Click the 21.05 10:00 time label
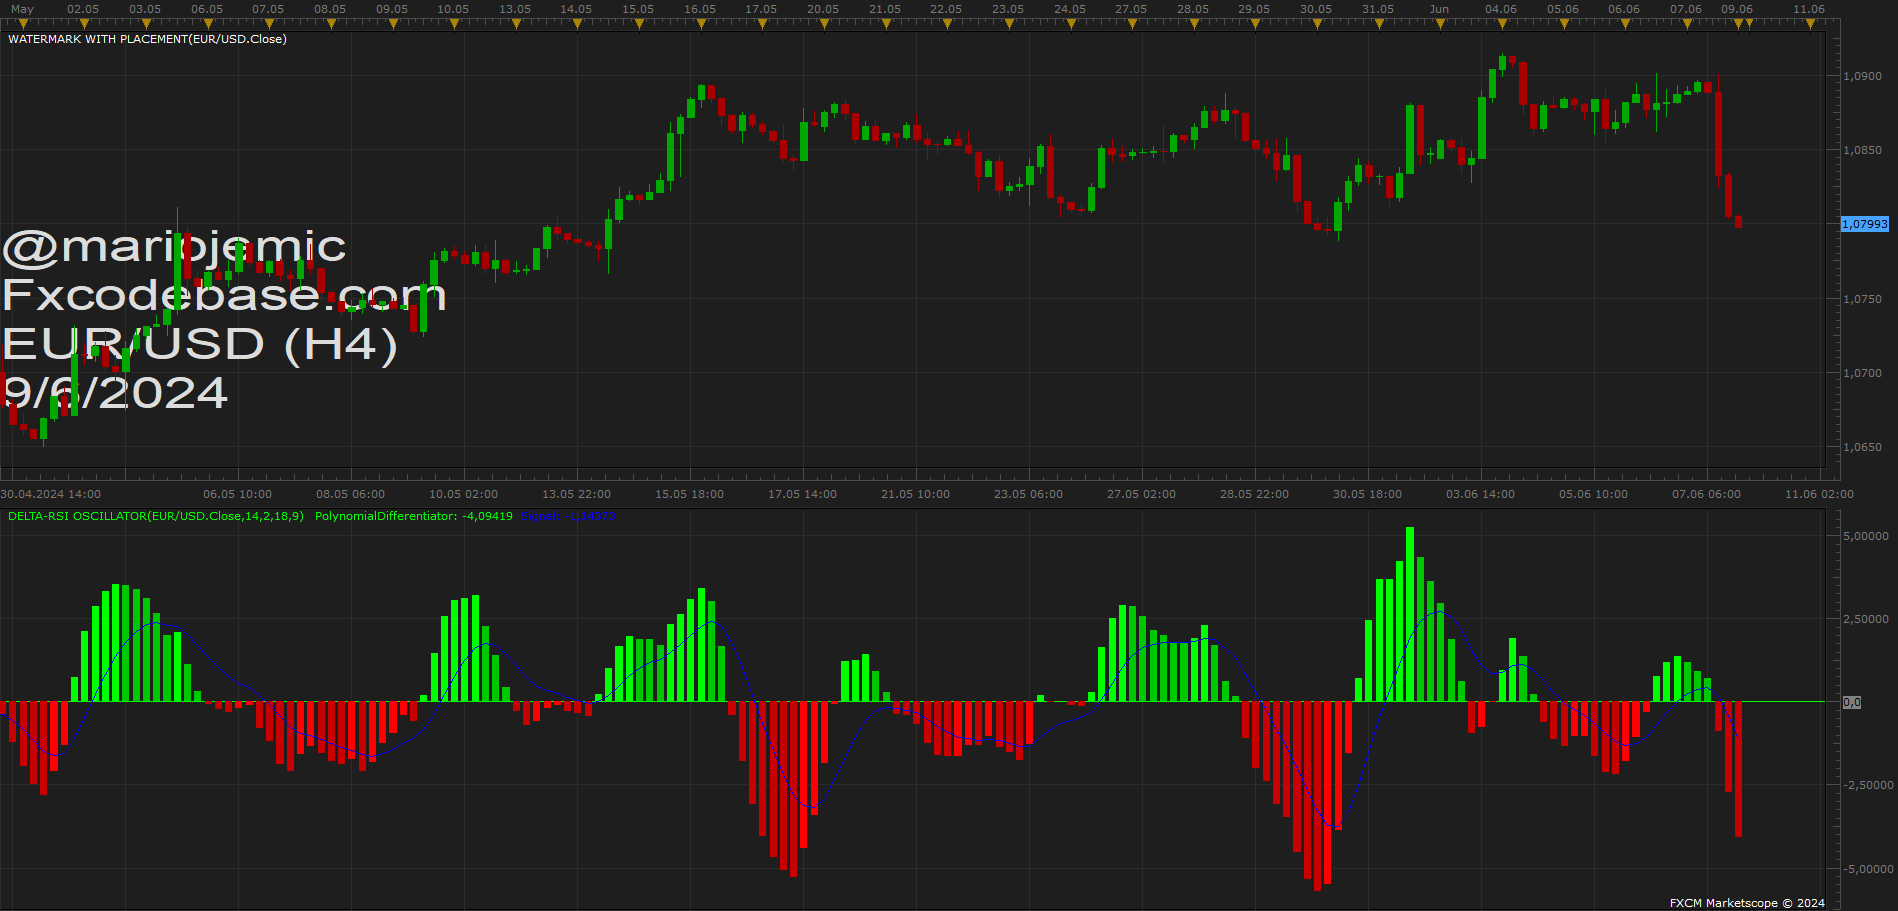 916,494
